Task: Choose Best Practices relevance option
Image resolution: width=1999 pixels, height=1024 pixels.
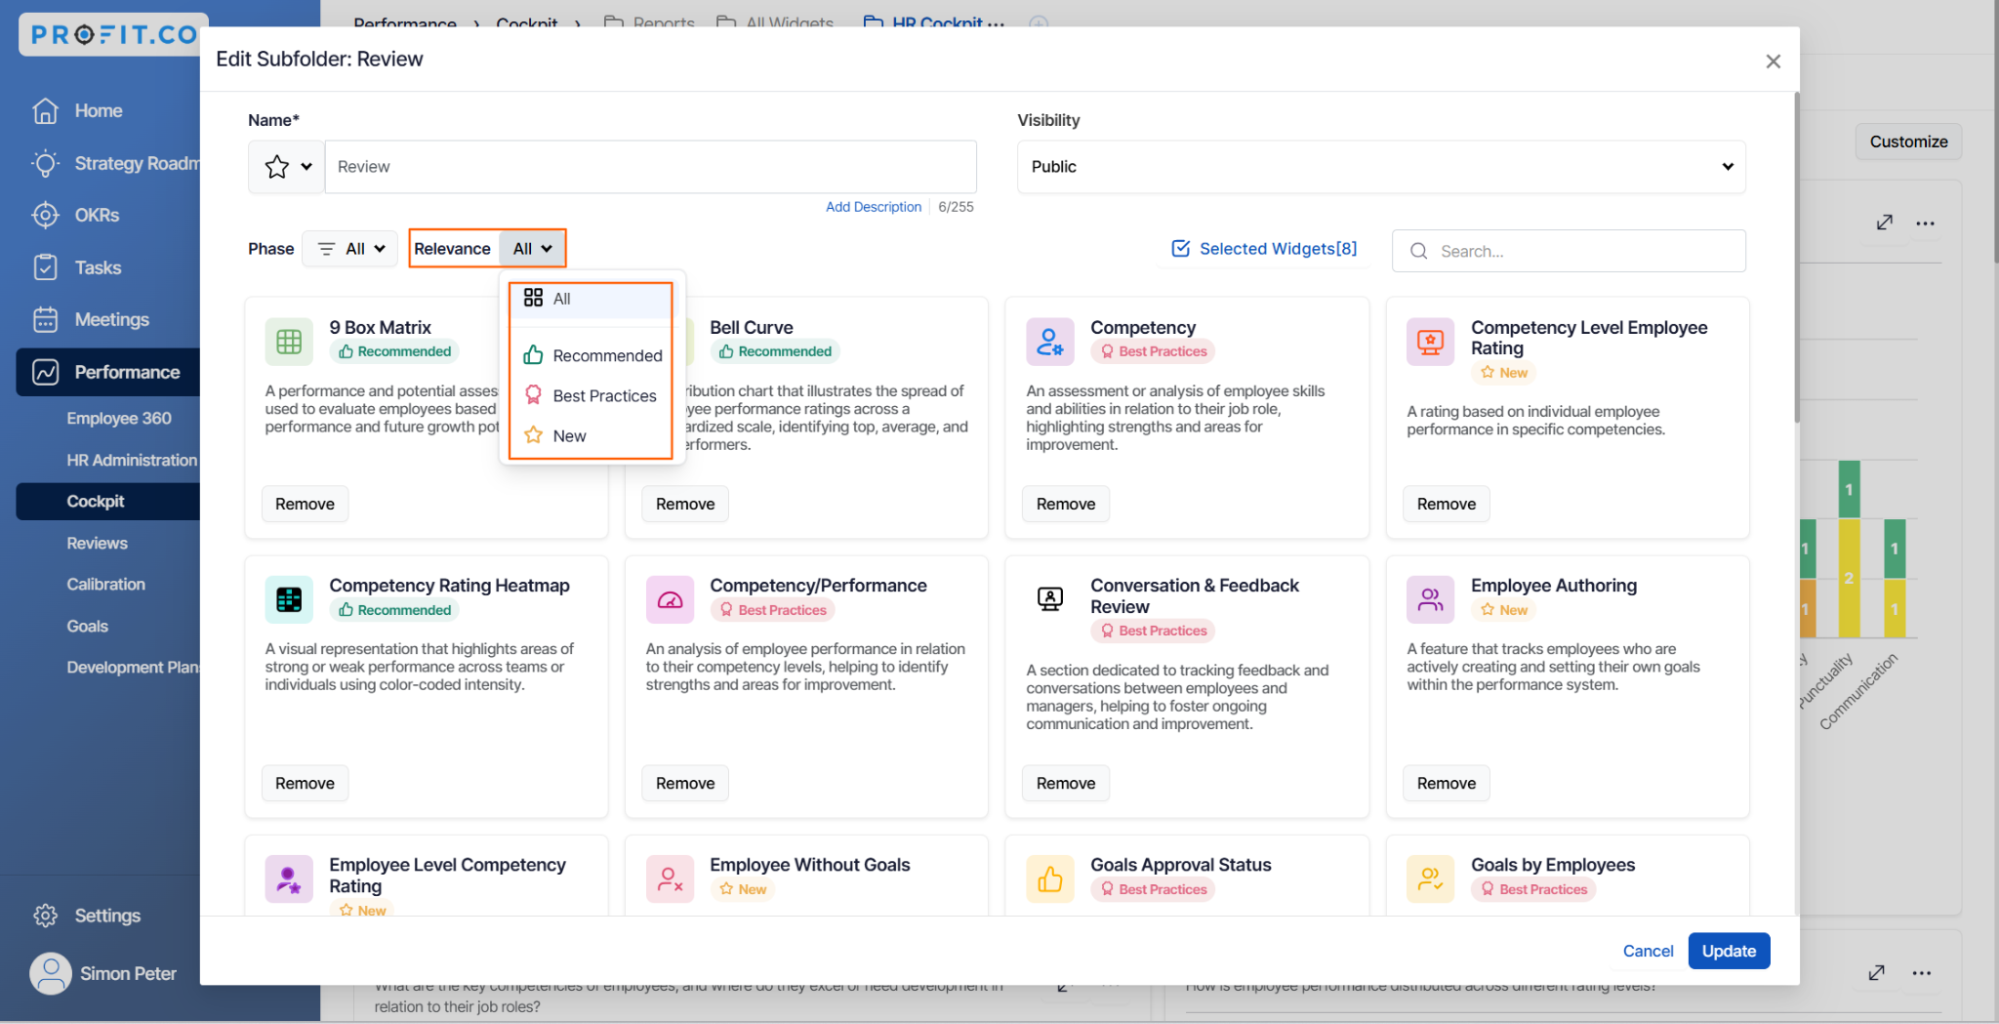Action: pyautogui.click(x=591, y=396)
